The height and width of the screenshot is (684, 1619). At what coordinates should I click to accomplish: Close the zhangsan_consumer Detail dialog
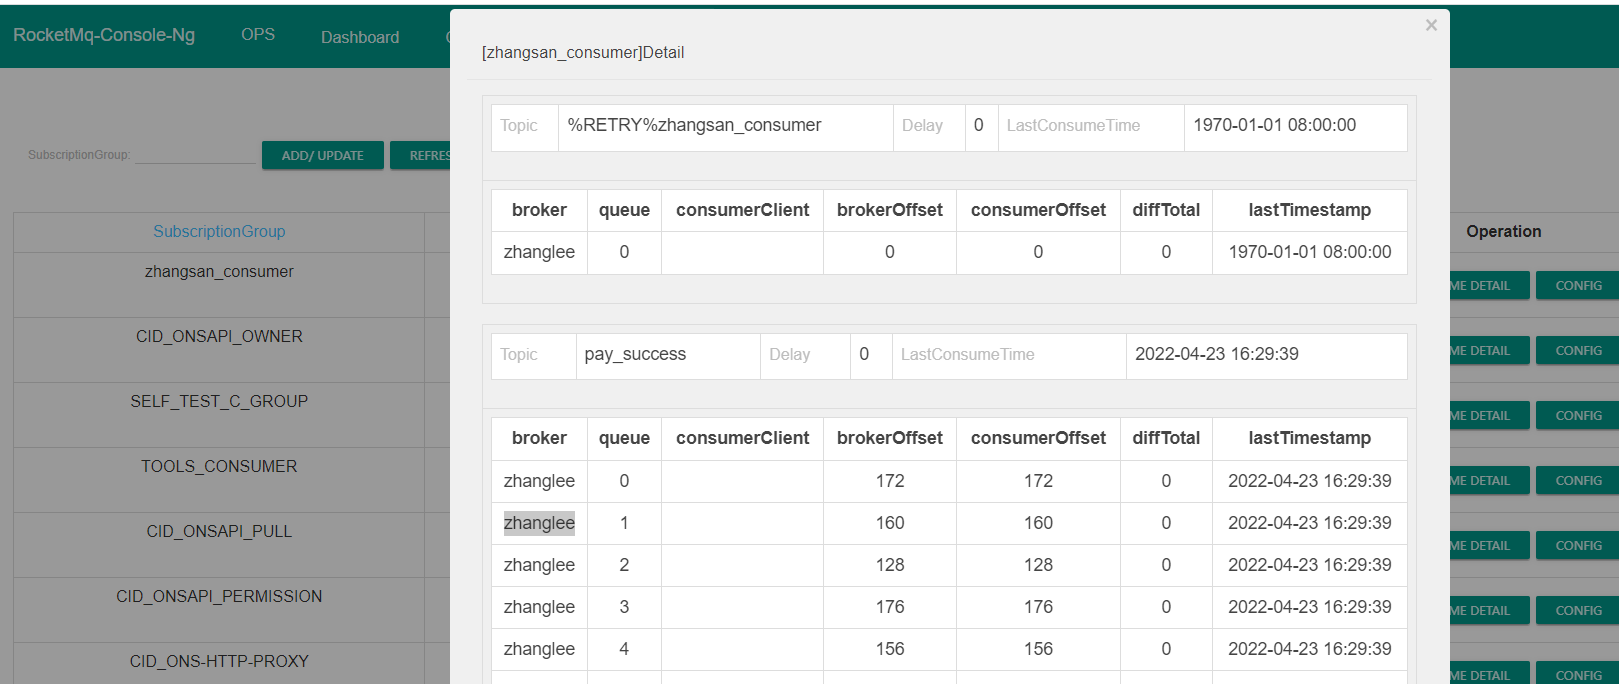click(x=1431, y=25)
